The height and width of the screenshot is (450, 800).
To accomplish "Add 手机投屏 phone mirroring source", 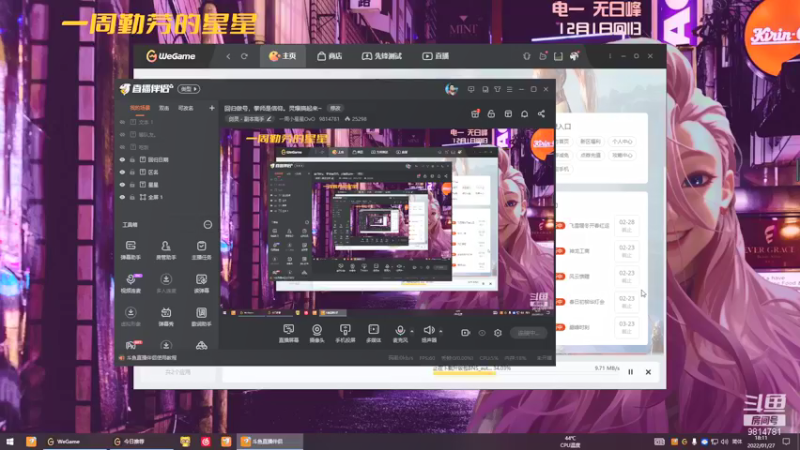I will pyautogui.click(x=345, y=334).
